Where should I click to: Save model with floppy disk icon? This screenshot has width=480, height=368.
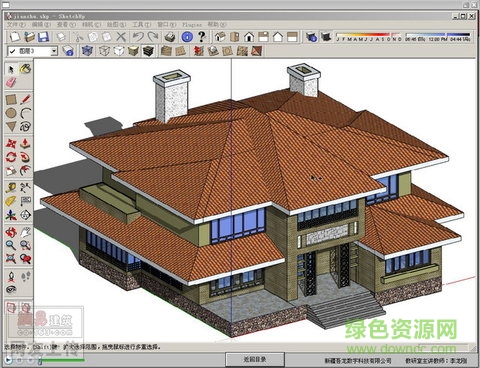point(44,37)
